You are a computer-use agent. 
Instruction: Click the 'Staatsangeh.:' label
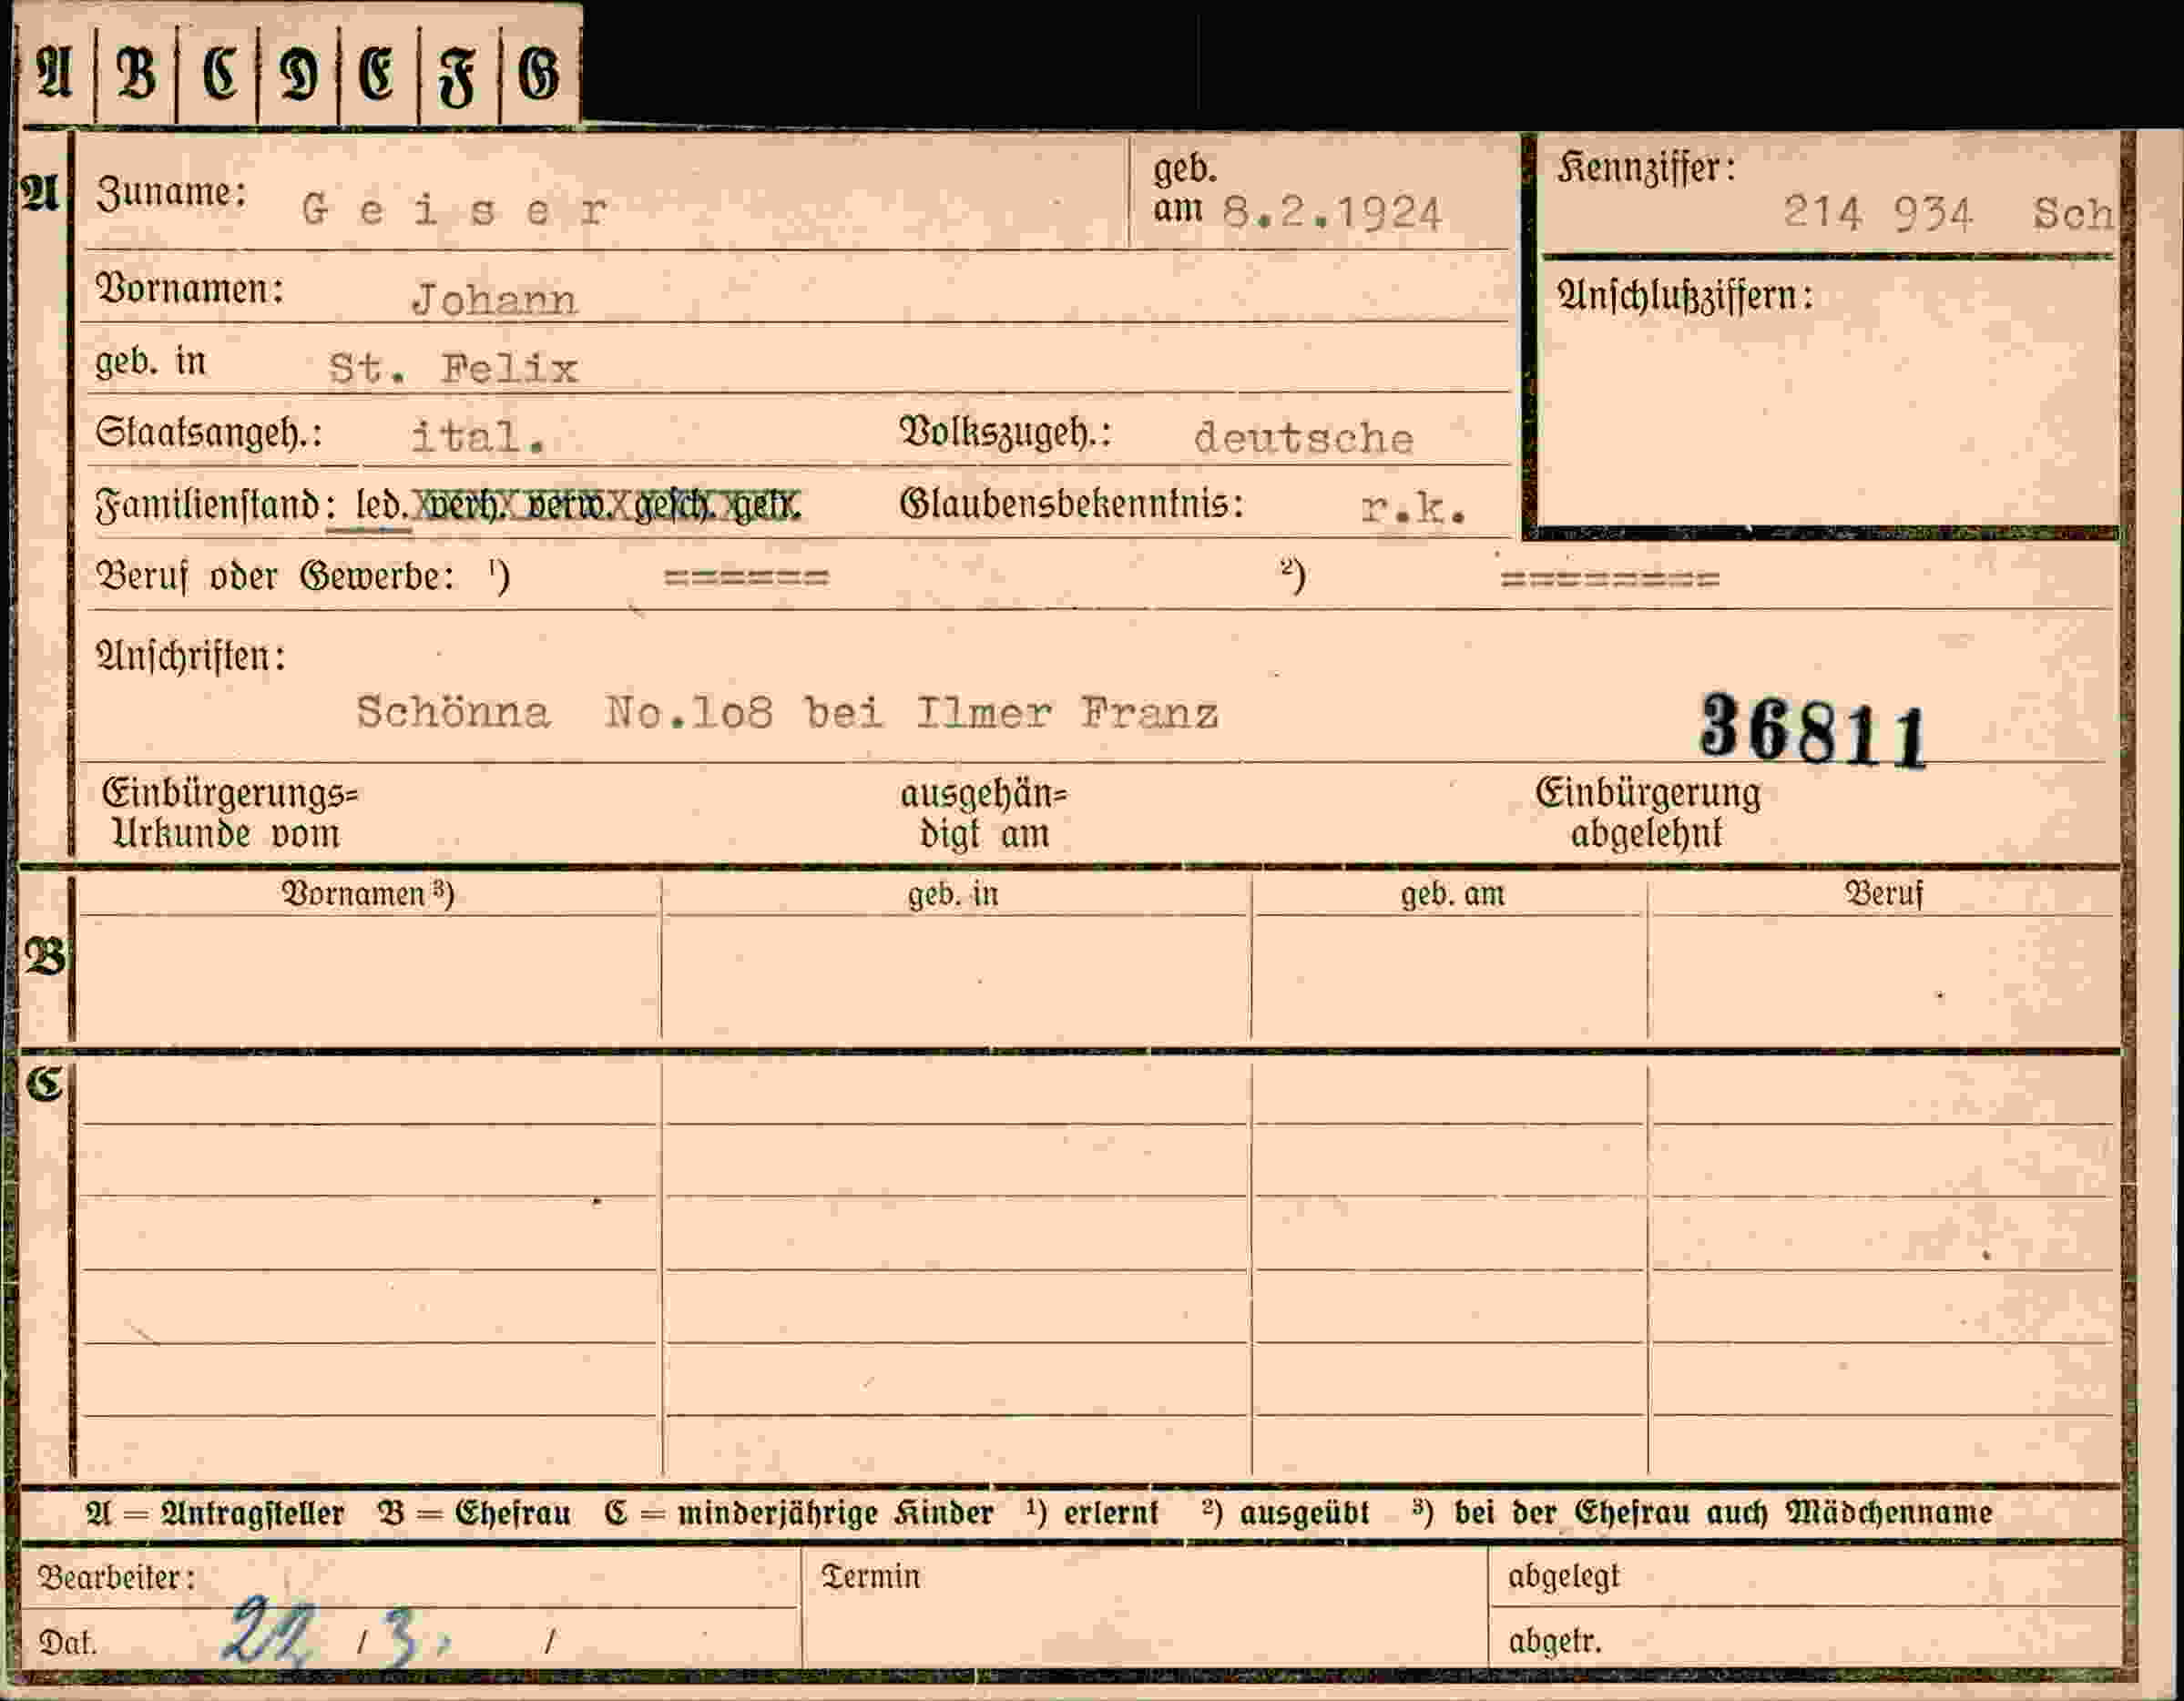209,435
